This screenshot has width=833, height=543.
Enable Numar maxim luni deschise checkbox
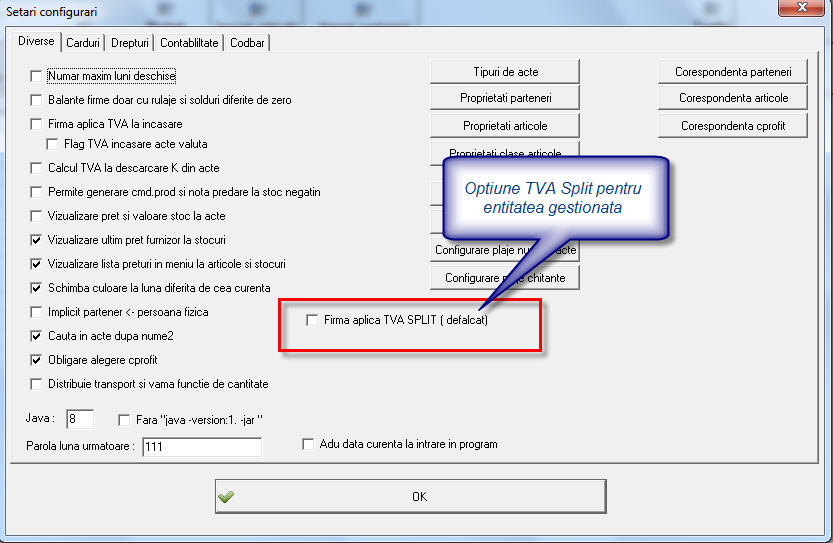tap(36, 76)
